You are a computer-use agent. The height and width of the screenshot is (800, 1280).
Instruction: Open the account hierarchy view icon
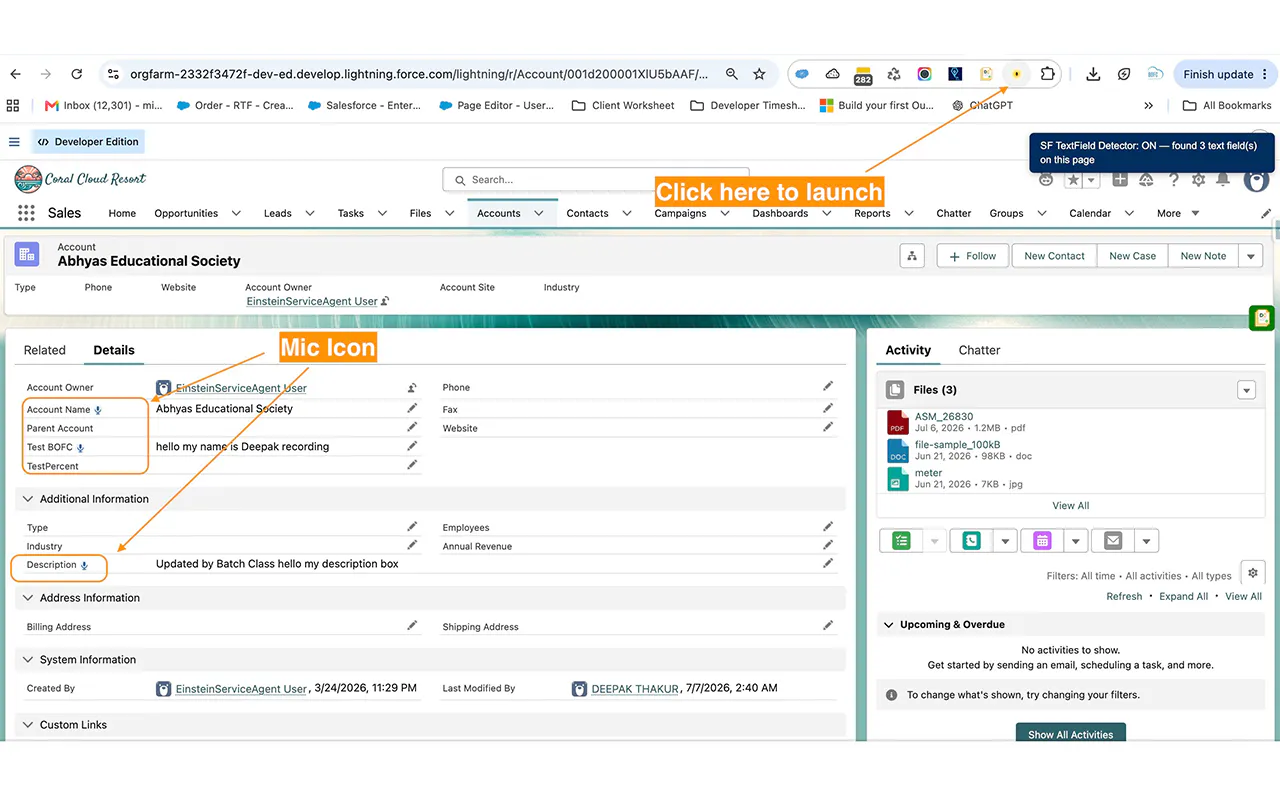tap(912, 256)
